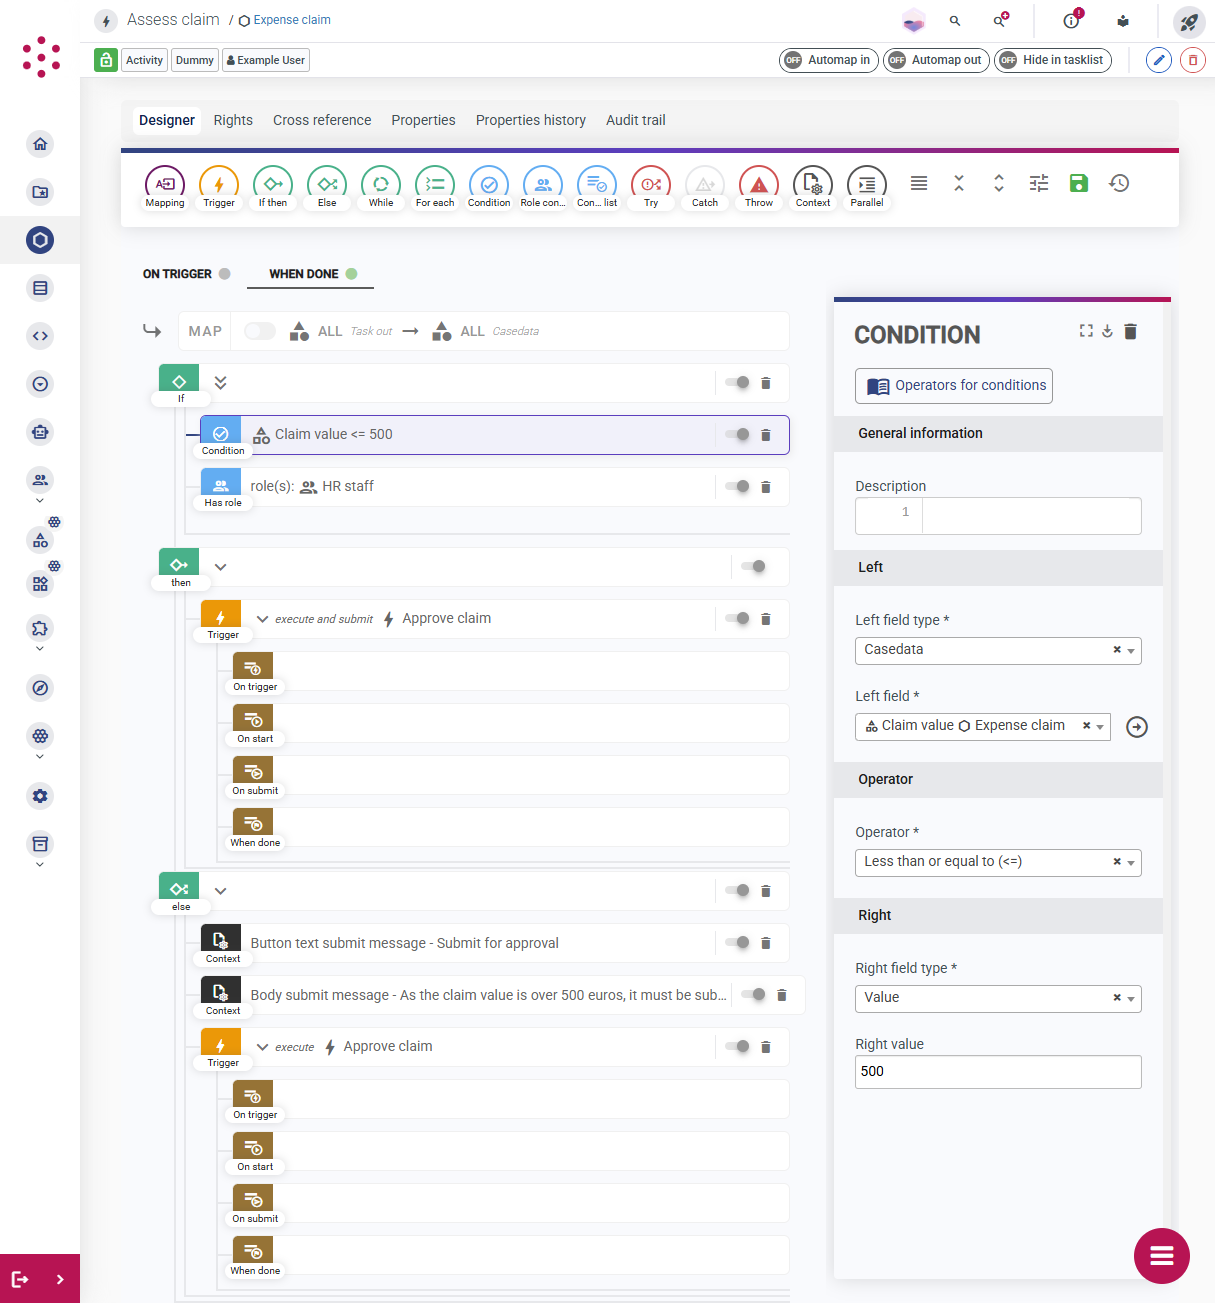Open the Operator dropdown

click(x=998, y=862)
